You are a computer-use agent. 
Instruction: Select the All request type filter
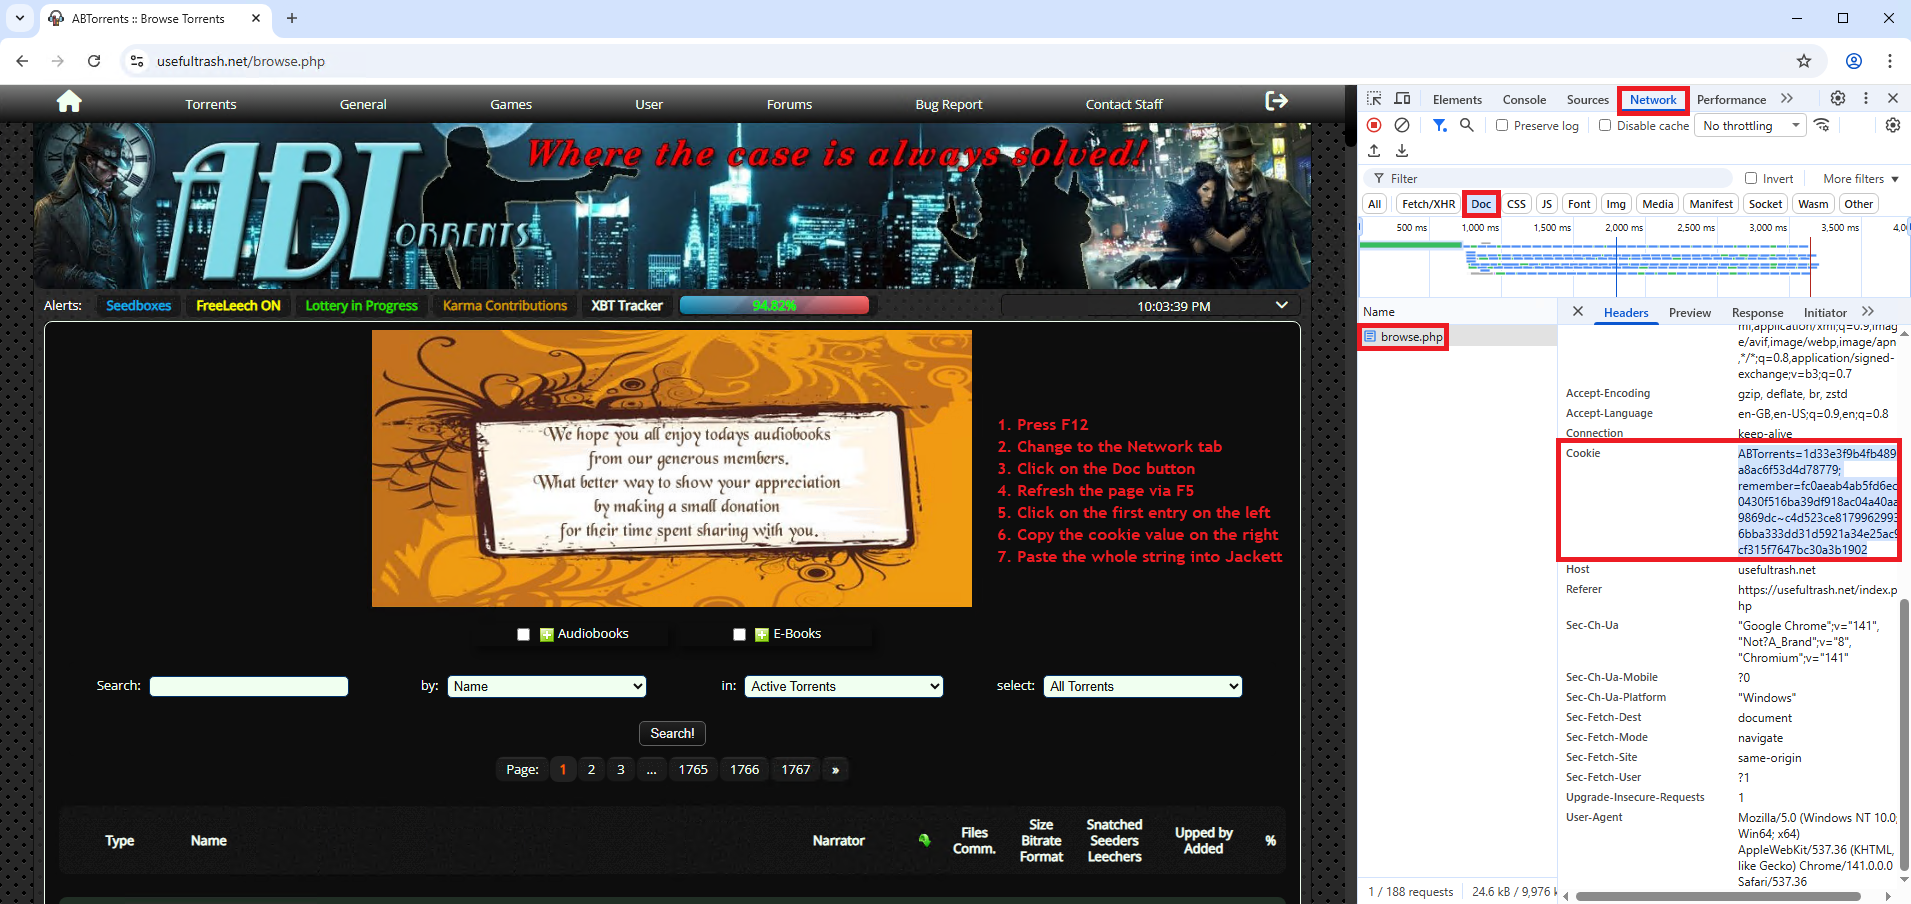coord(1375,204)
